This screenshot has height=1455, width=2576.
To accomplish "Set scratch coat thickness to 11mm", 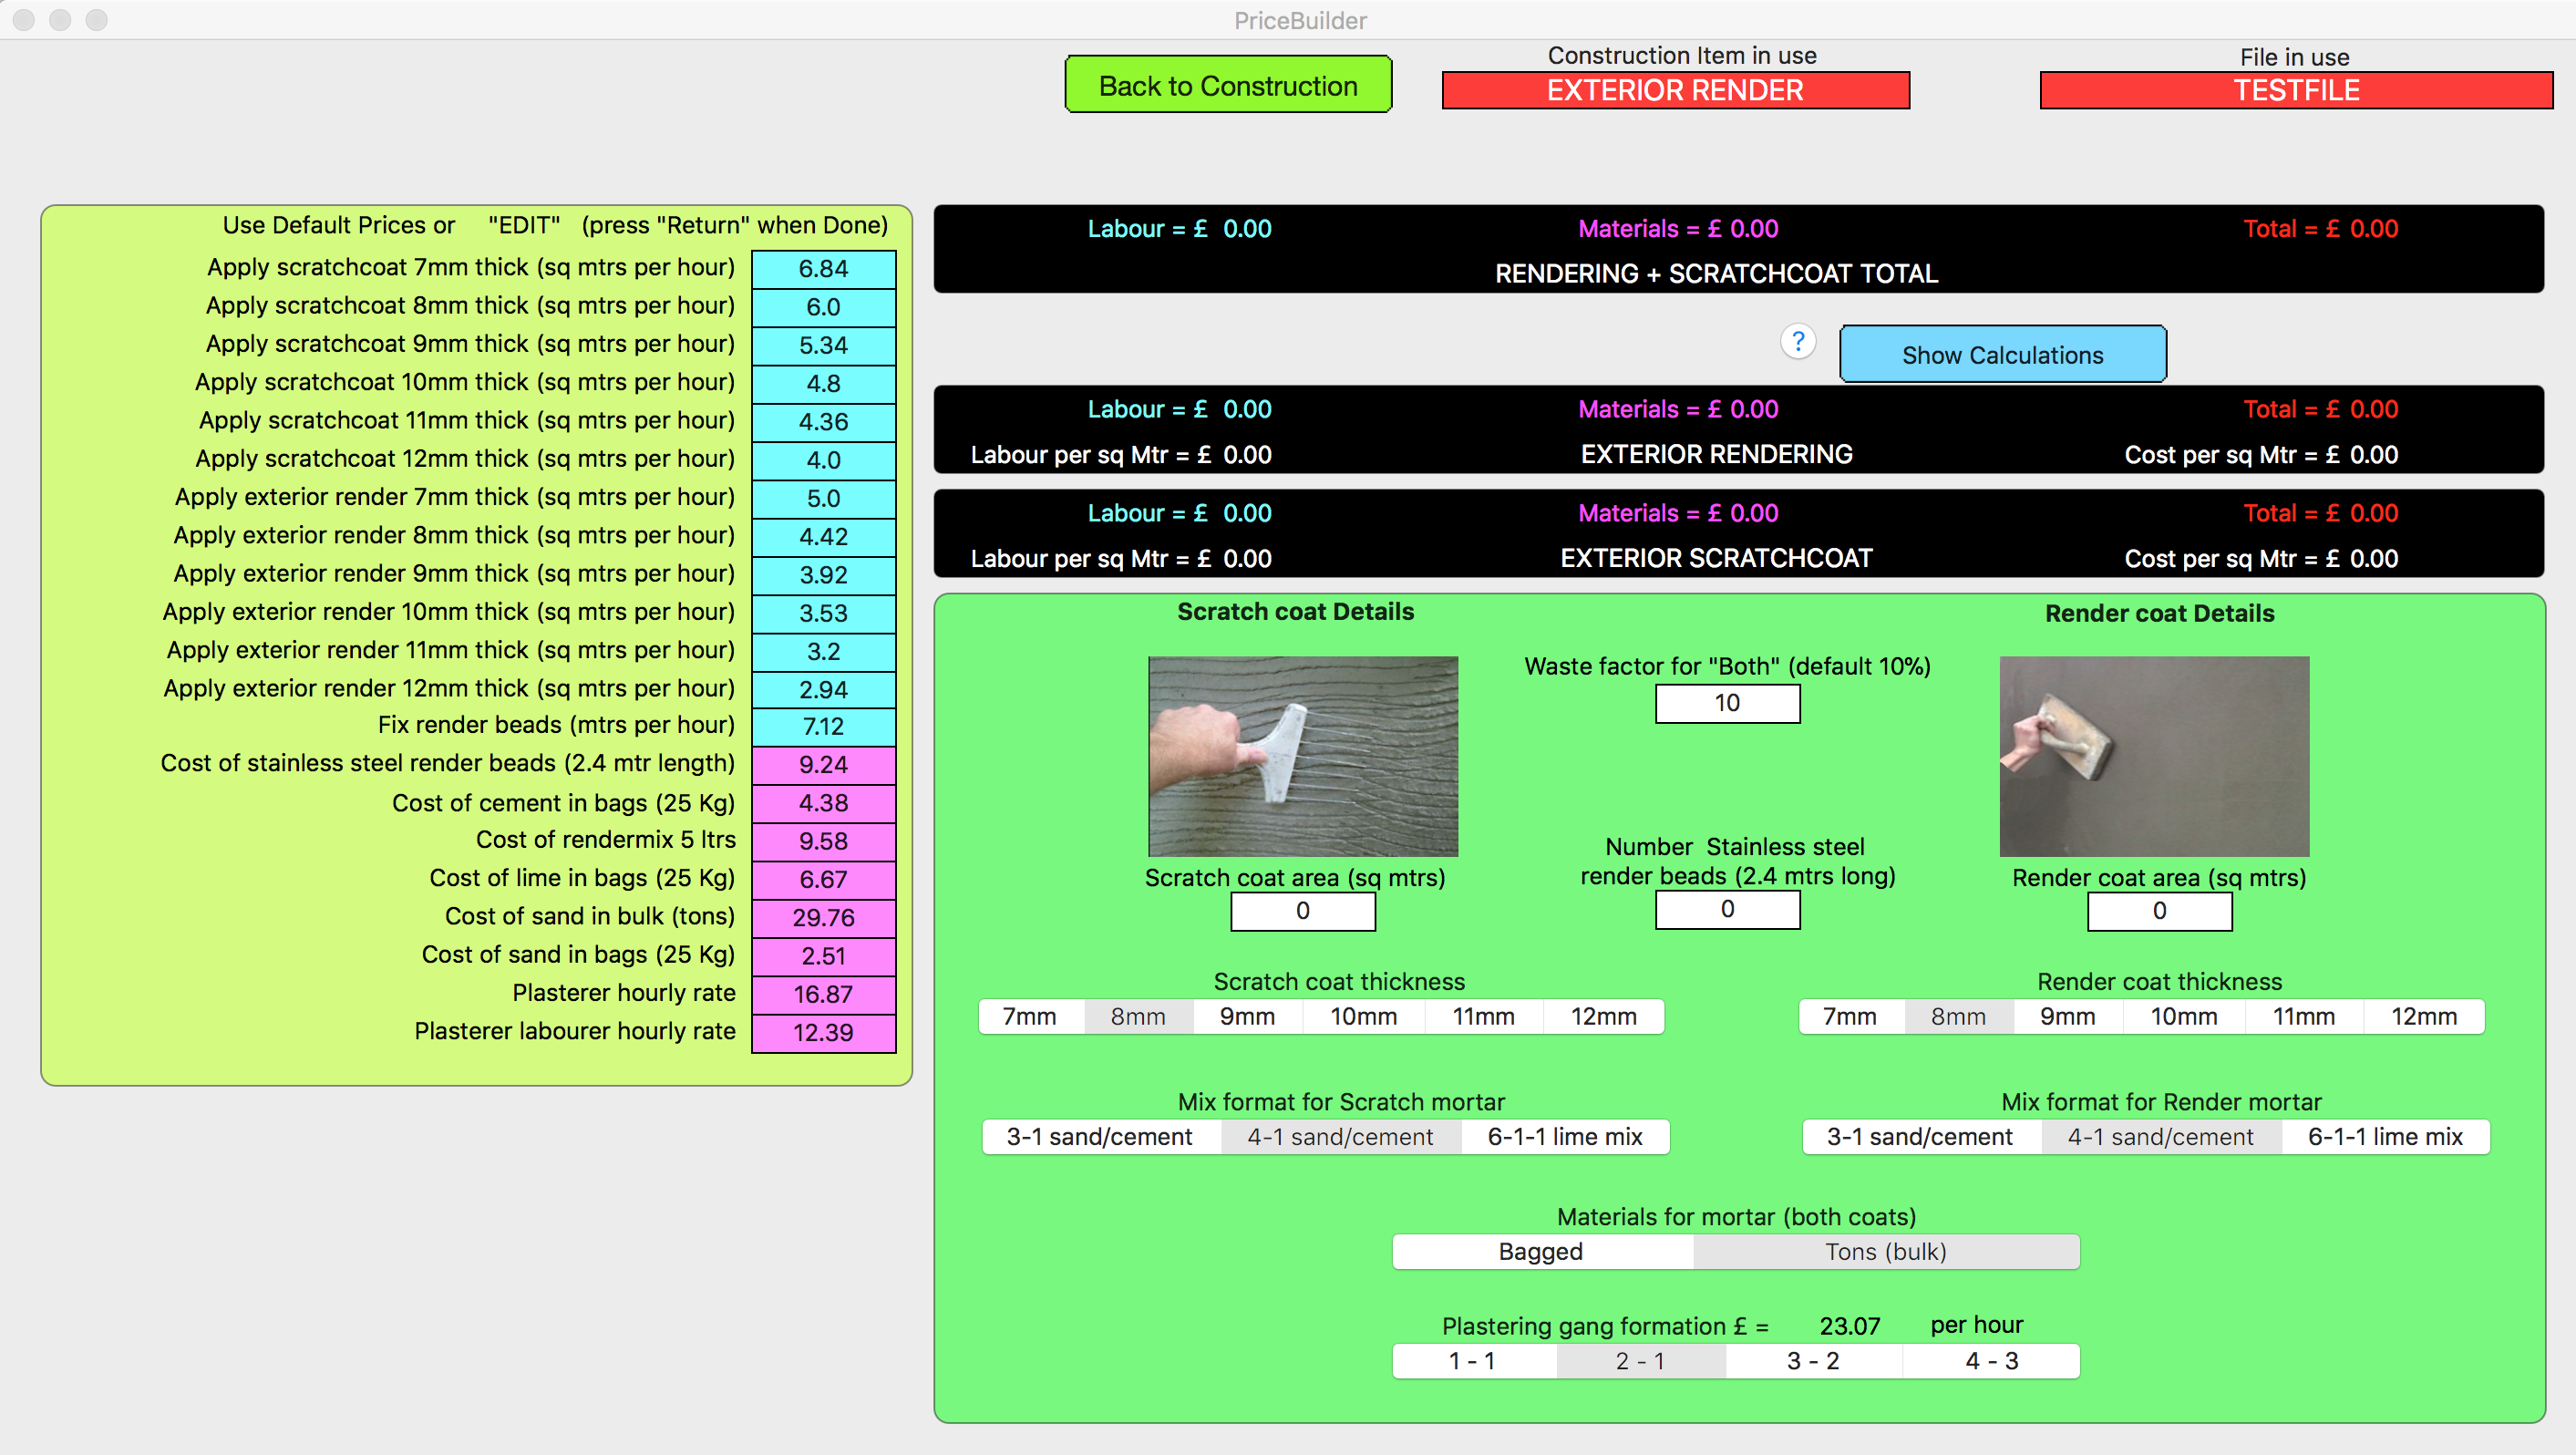I will pos(1484,1016).
